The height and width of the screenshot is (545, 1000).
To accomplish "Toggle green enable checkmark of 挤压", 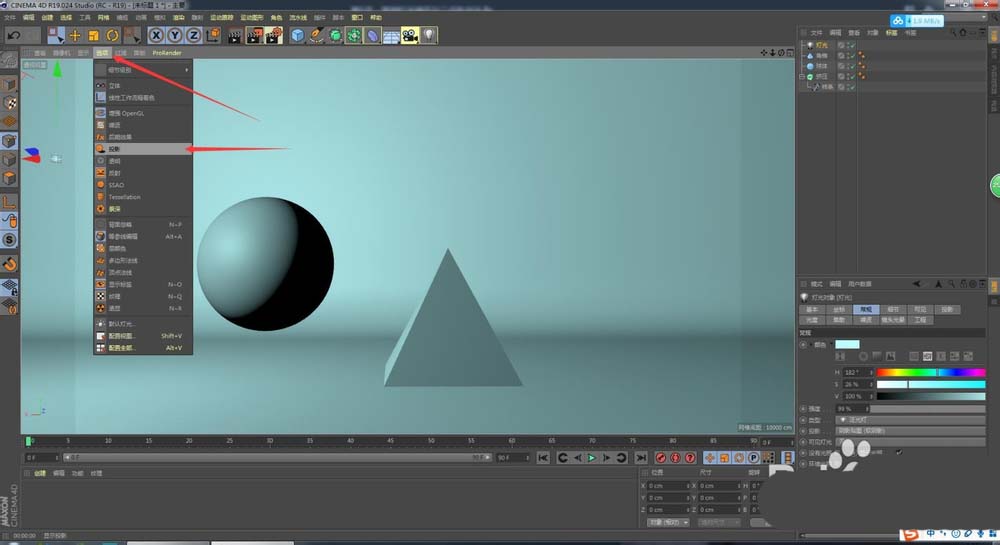I will 852,76.
